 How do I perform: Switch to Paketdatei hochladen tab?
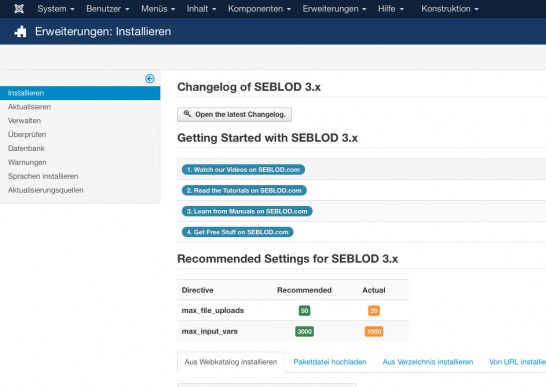pyautogui.click(x=330, y=362)
